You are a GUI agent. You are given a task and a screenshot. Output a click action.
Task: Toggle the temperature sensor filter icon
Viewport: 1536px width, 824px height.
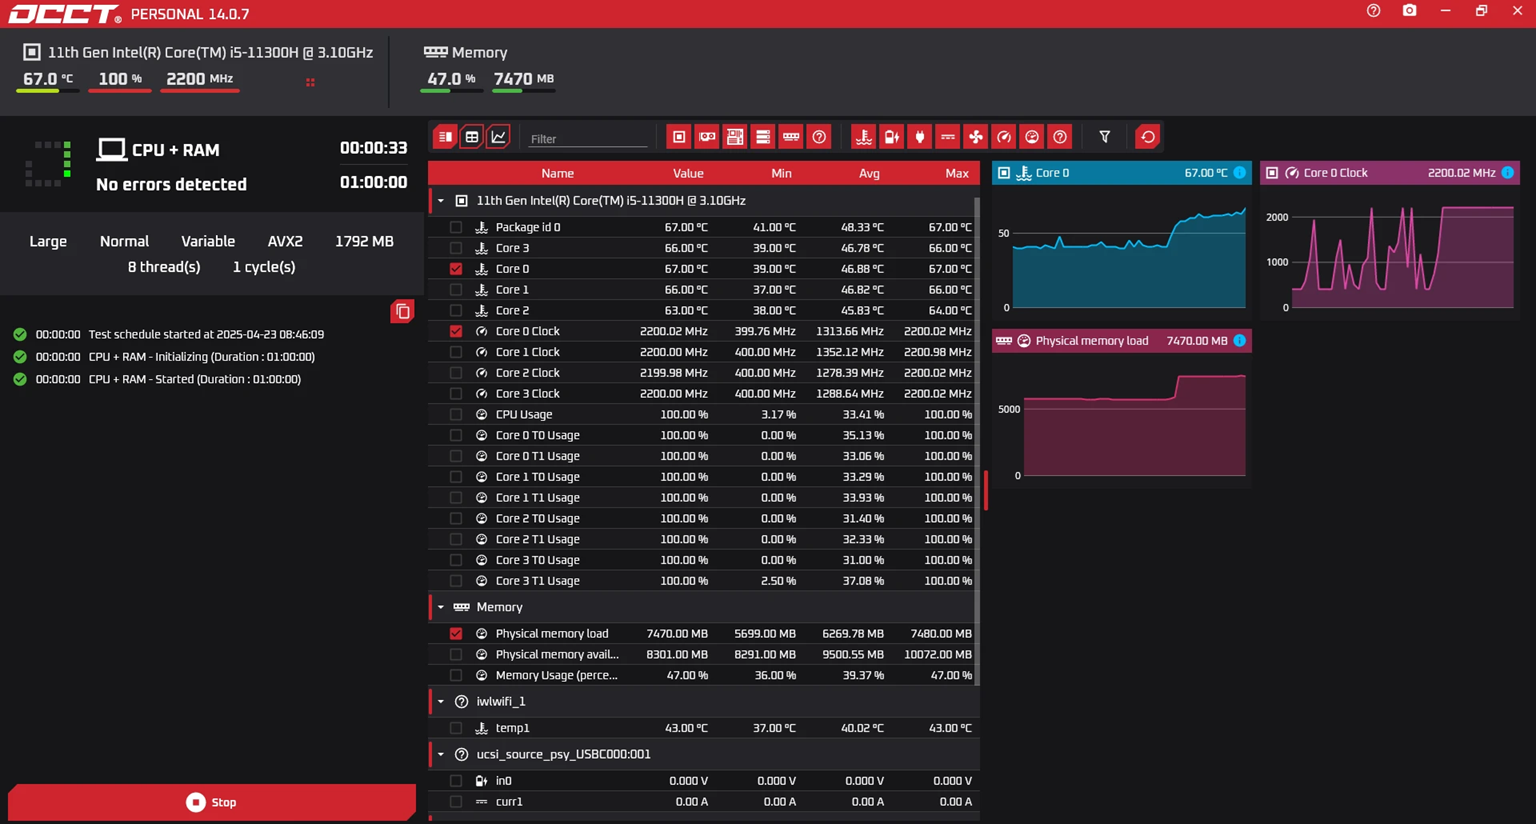(x=863, y=137)
